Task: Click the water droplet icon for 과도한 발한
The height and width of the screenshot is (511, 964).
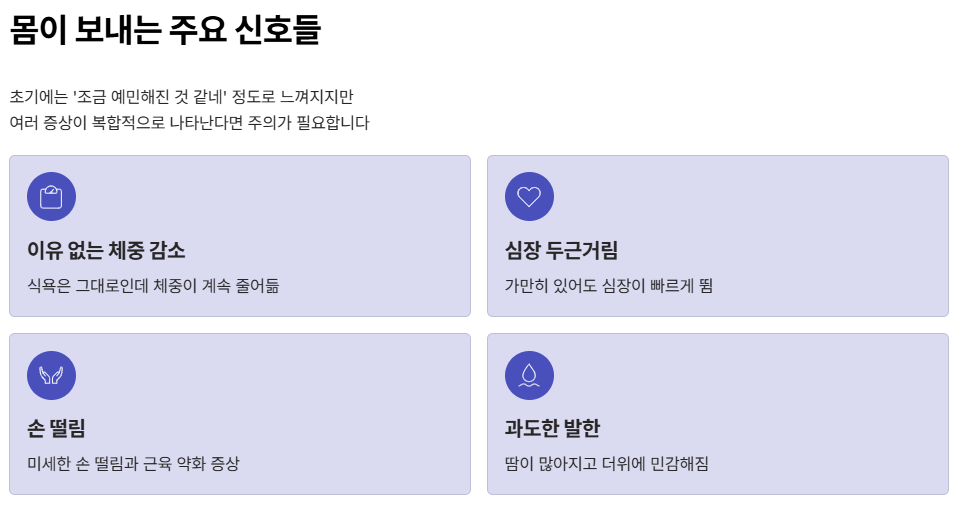Action: pyautogui.click(x=529, y=375)
